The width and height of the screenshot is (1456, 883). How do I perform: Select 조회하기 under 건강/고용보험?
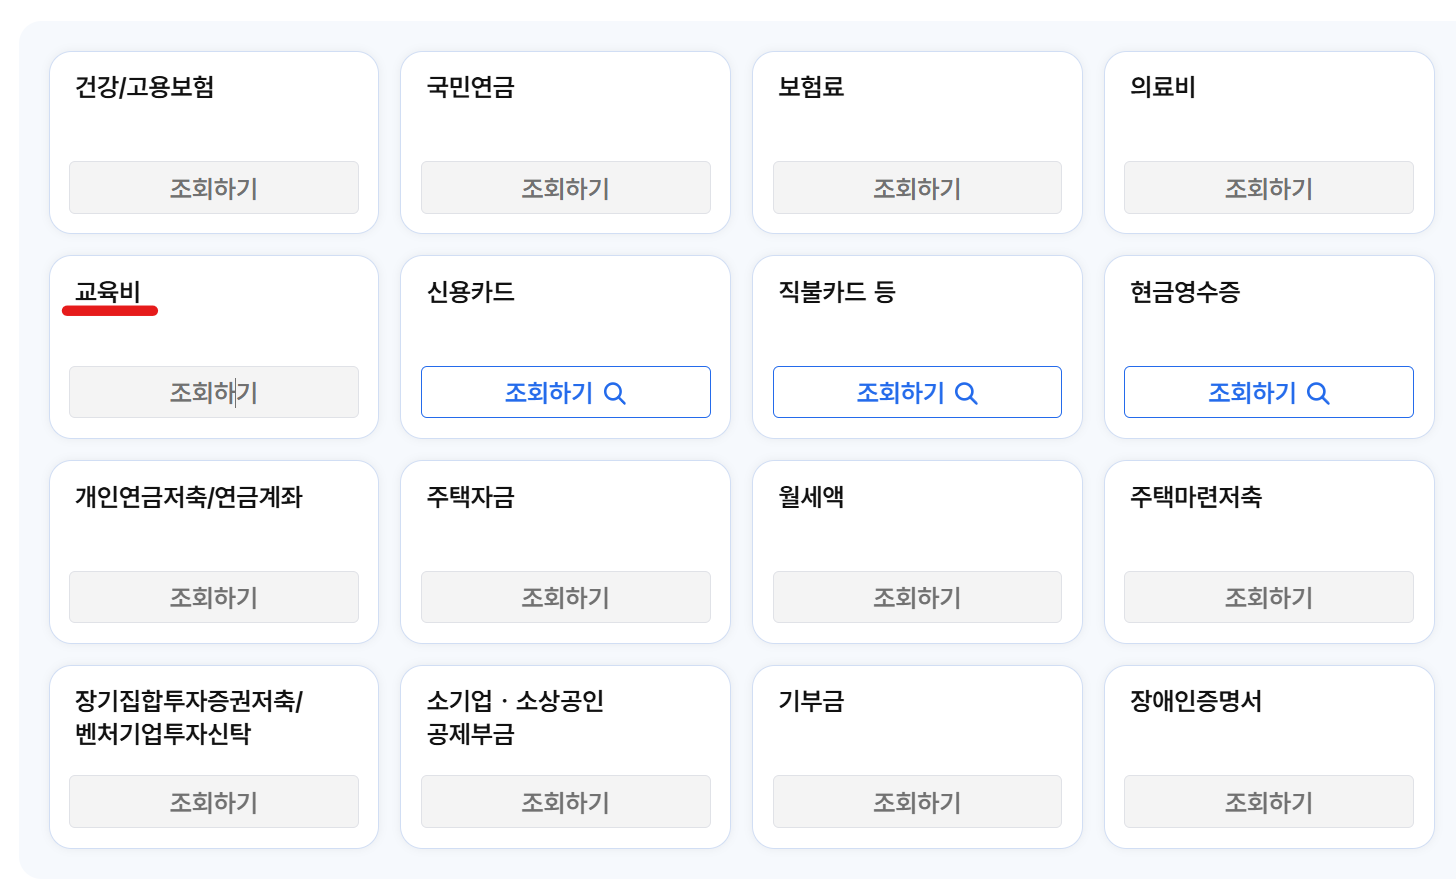[213, 187]
